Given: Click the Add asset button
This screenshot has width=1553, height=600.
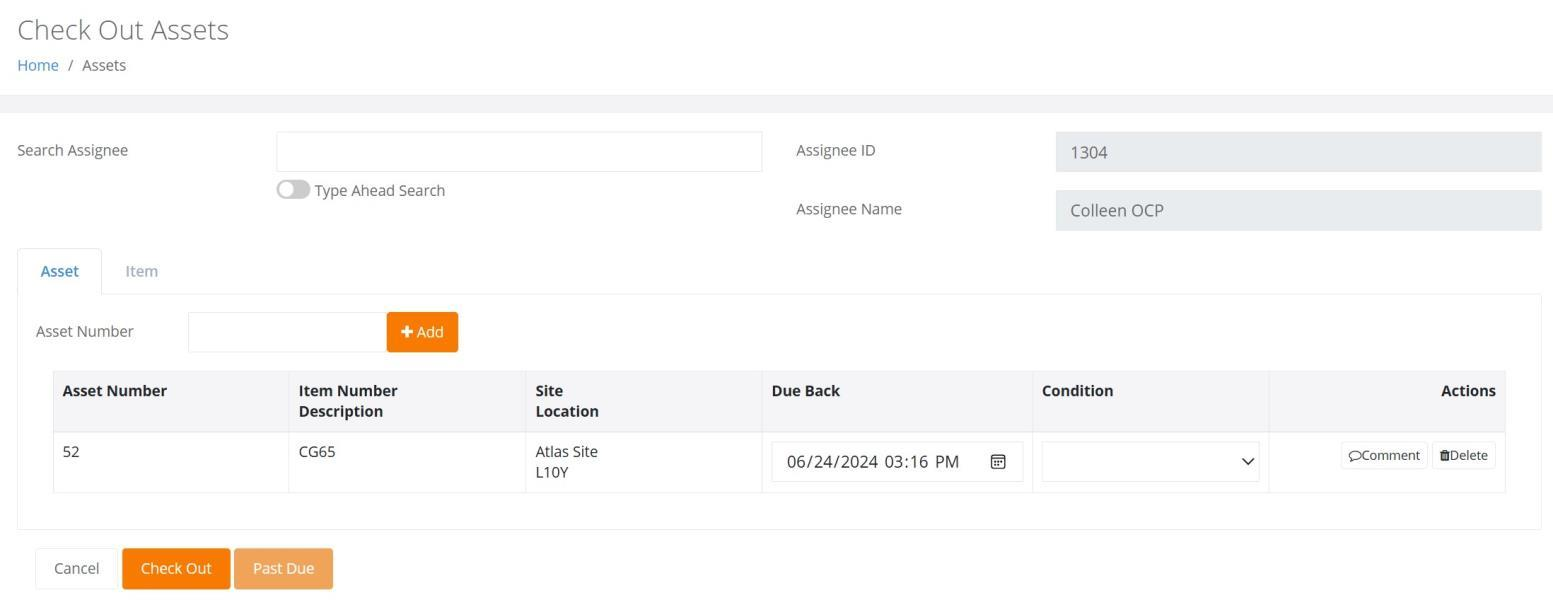Looking at the screenshot, I should [x=422, y=332].
